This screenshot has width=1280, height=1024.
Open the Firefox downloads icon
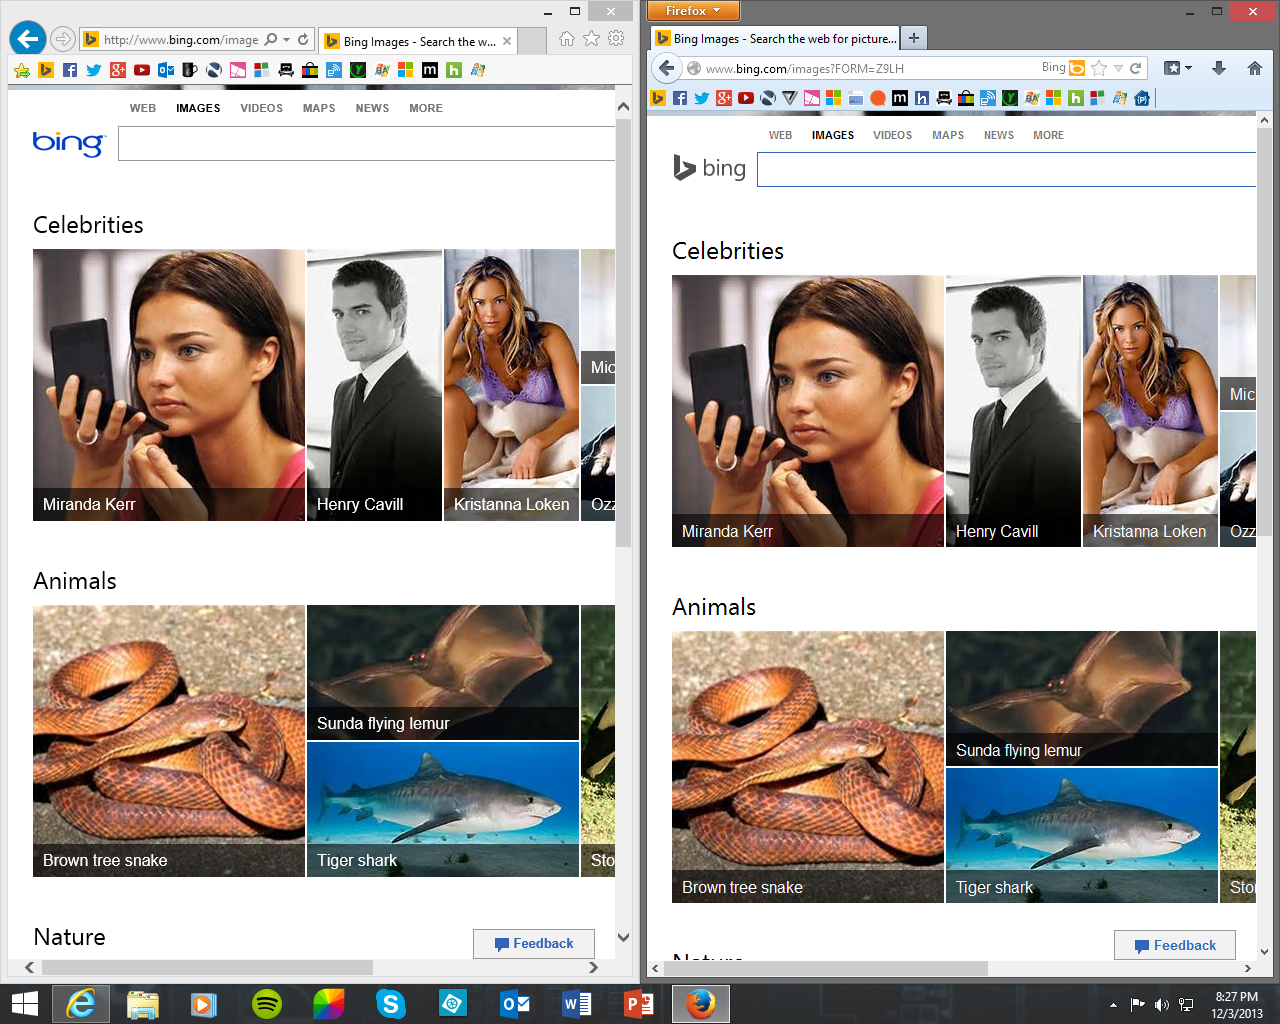(1219, 68)
